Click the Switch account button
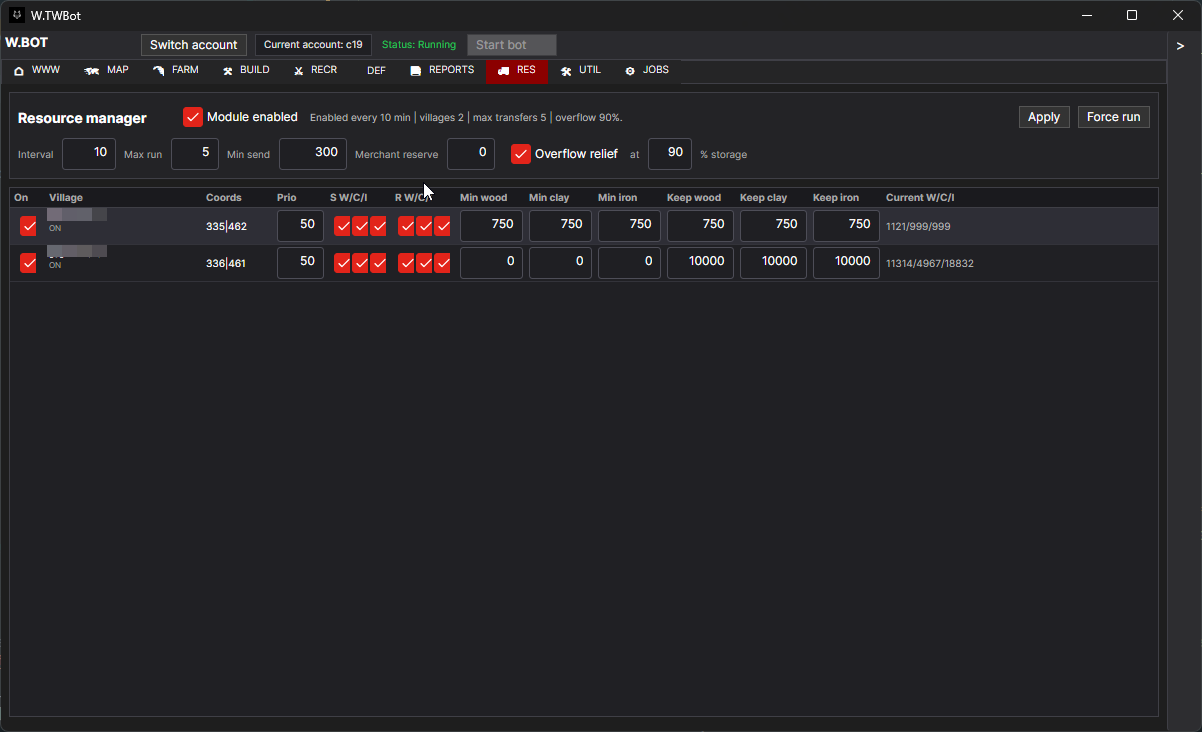The image size is (1202, 732). (194, 45)
